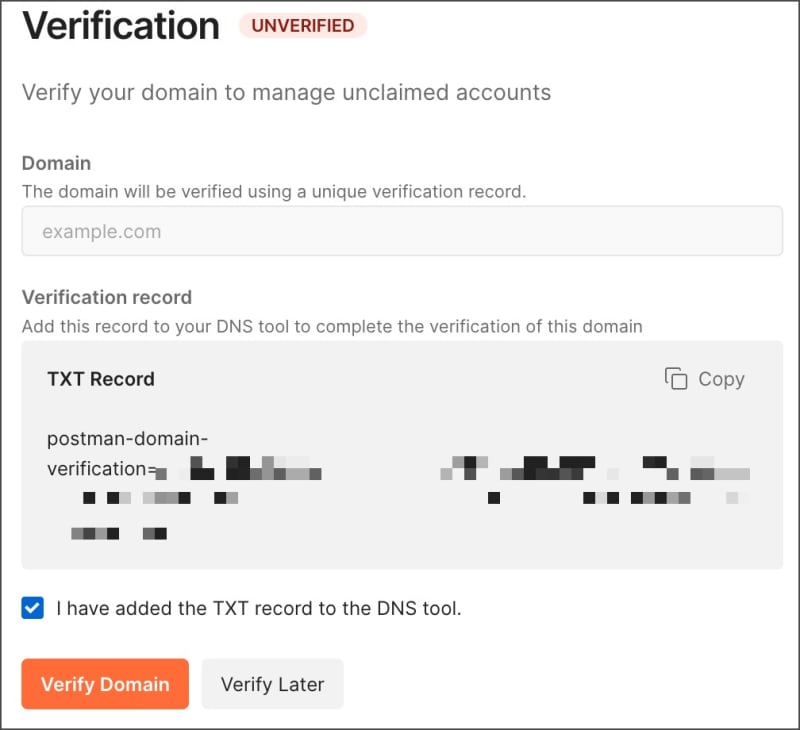Click the example.com domain input field
This screenshot has height=730, width=800.
coord(400,231)
